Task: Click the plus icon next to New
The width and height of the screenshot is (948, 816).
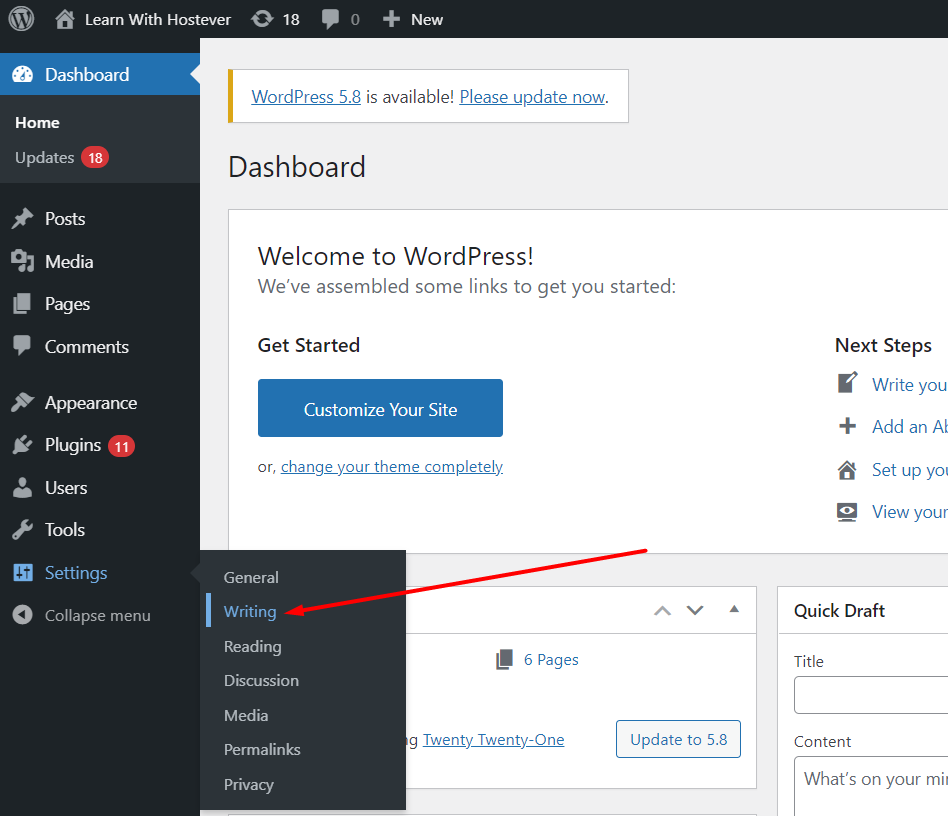Action: tap(391, 19)
